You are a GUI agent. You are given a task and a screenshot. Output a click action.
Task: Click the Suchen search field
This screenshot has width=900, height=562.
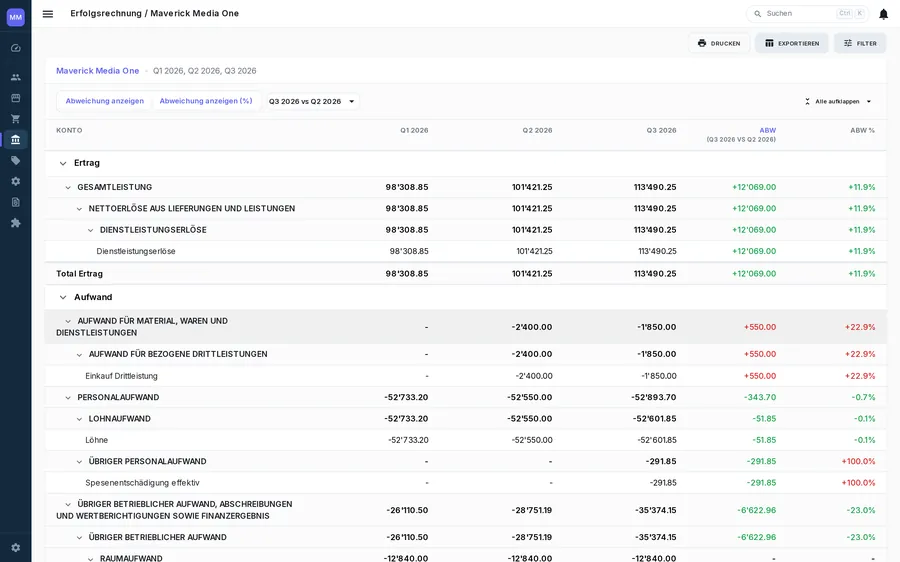coord(807,14)
